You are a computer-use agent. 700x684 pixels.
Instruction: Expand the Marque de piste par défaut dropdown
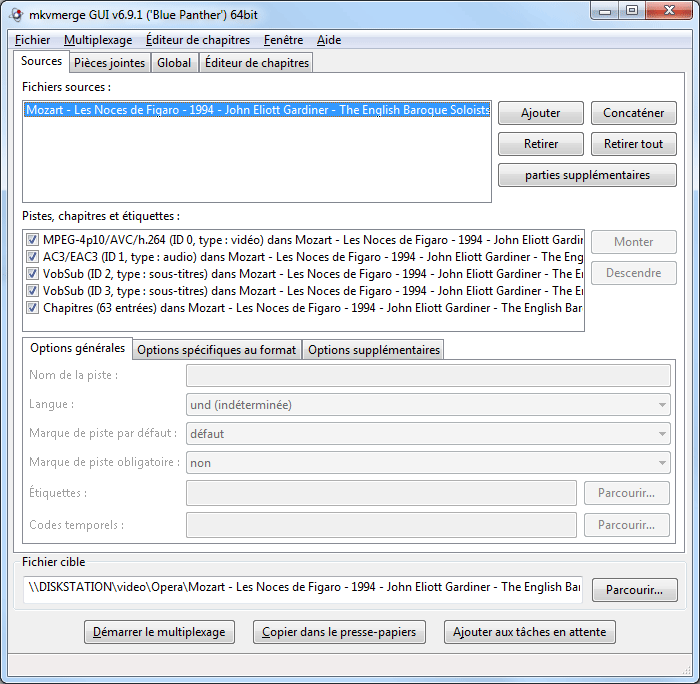click(428, 434)
